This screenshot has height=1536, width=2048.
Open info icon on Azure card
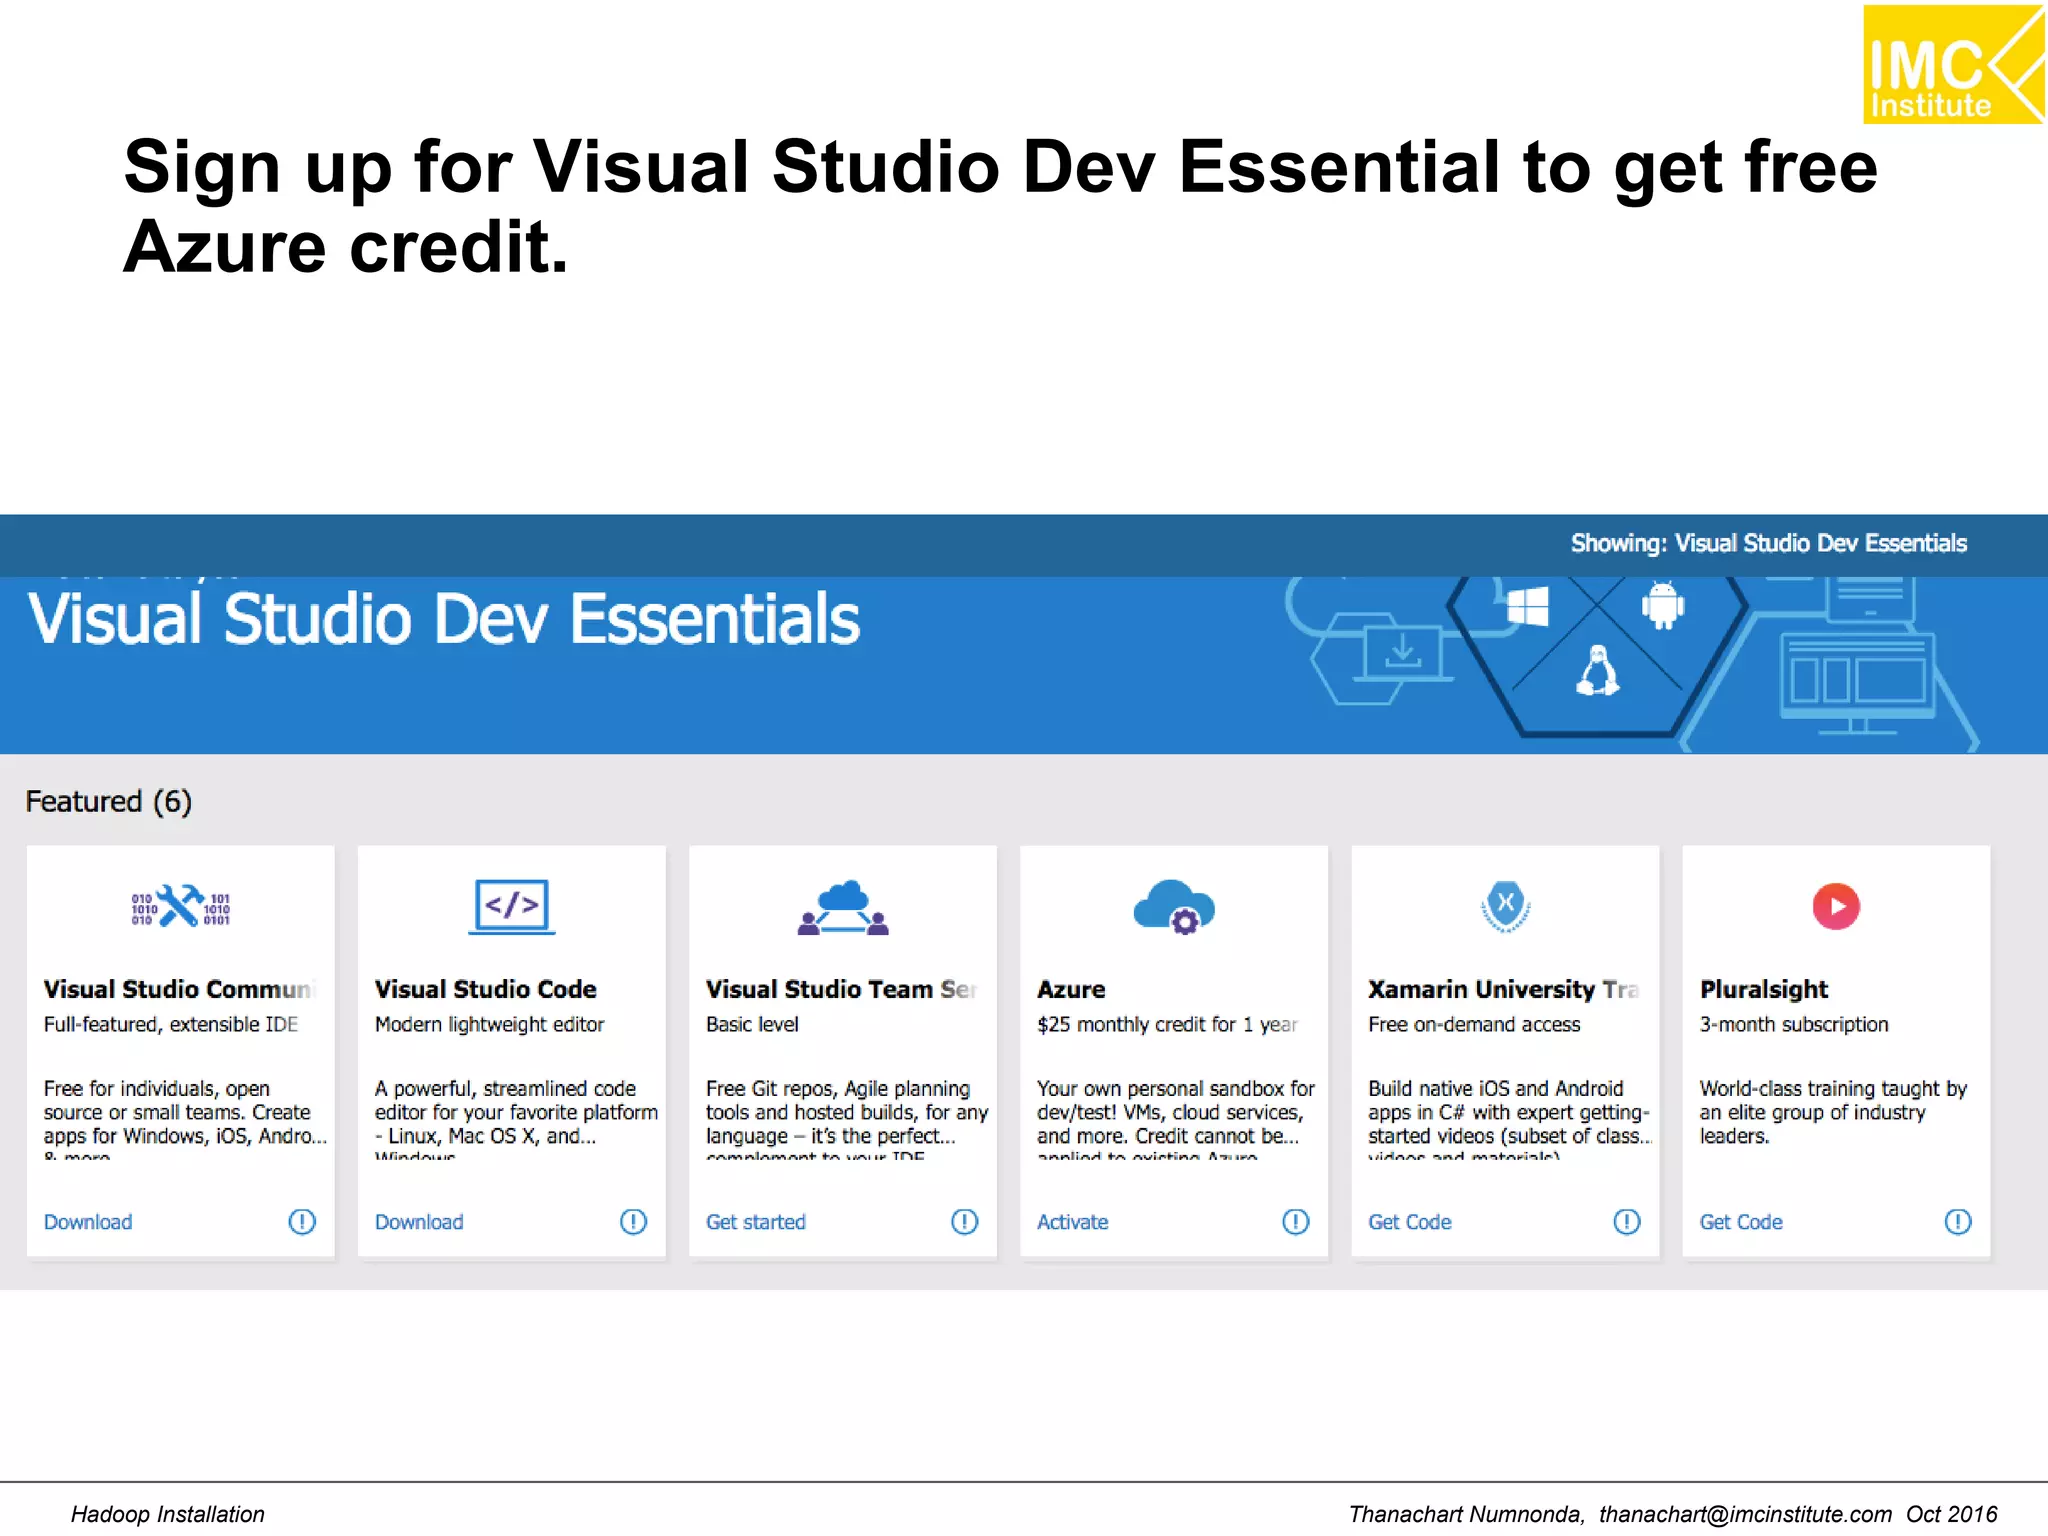(x=1295, y=1221)
